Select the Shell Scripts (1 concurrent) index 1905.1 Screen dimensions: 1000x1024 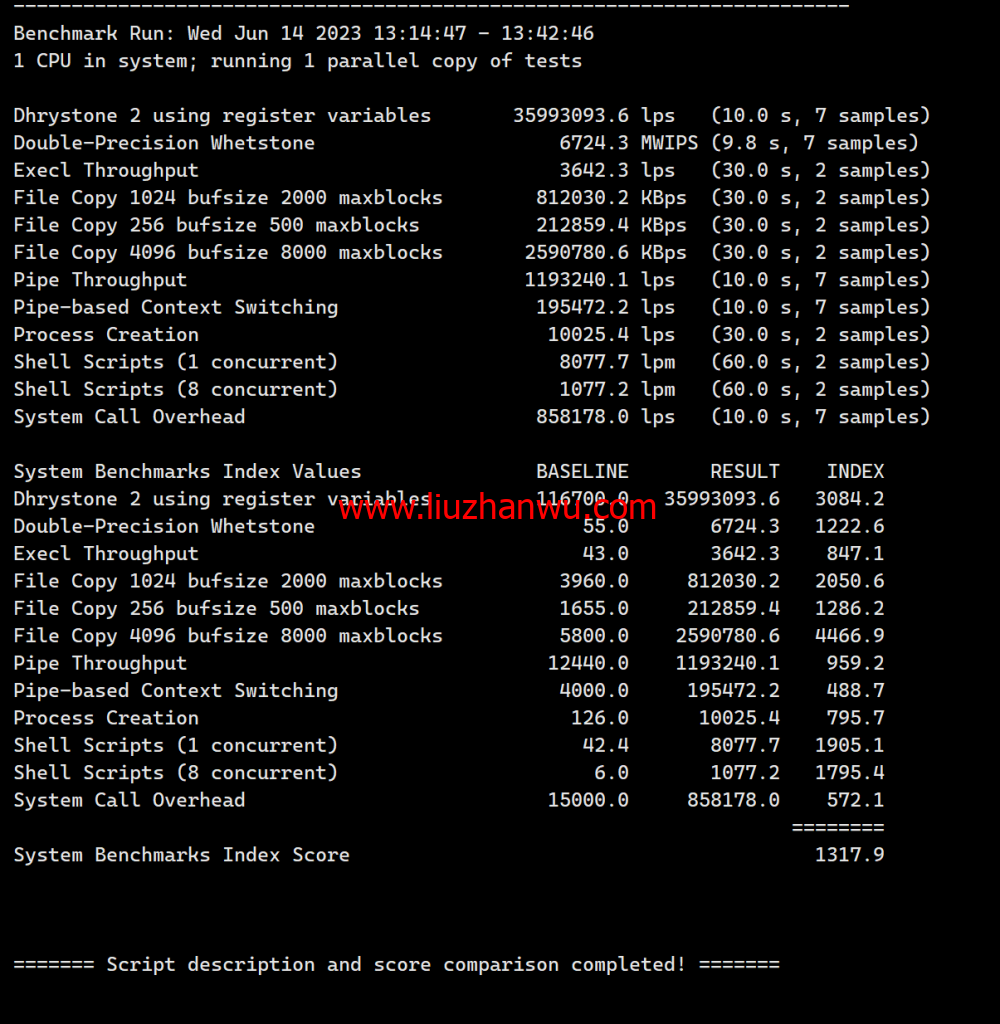click(x=849, y=746)
